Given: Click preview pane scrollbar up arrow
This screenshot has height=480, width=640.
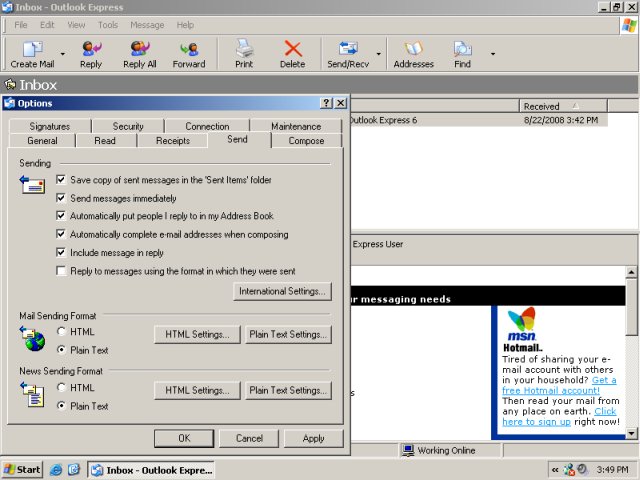Looking at the screenshot, I should pos(631,272).
